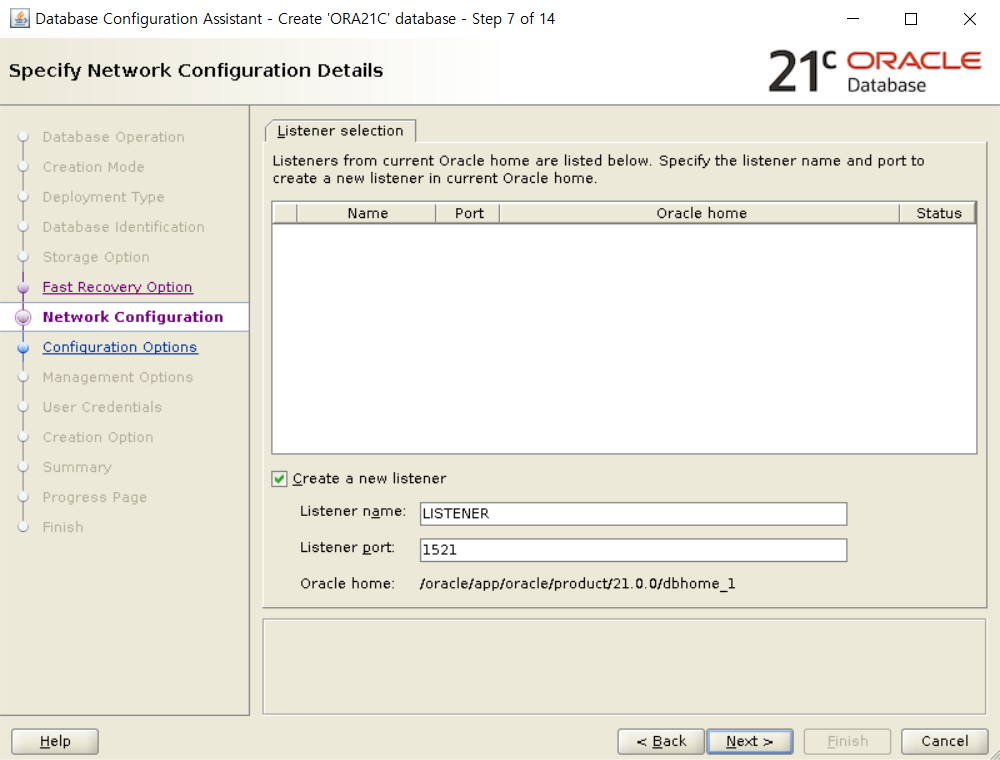Click the Java app icon in title bar
Screen dimensions: 1000x760
(19, 18)
